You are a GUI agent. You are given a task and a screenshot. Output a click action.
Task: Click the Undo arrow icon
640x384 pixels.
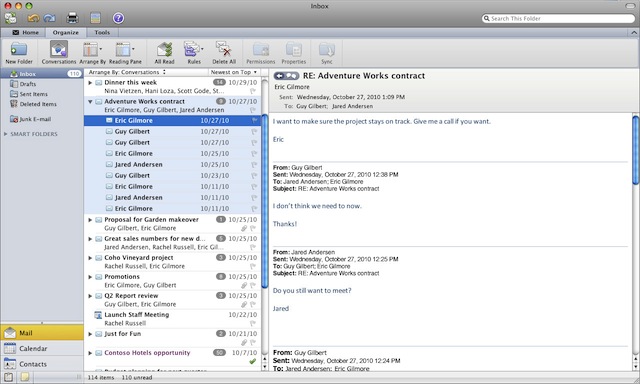(33, 18)
